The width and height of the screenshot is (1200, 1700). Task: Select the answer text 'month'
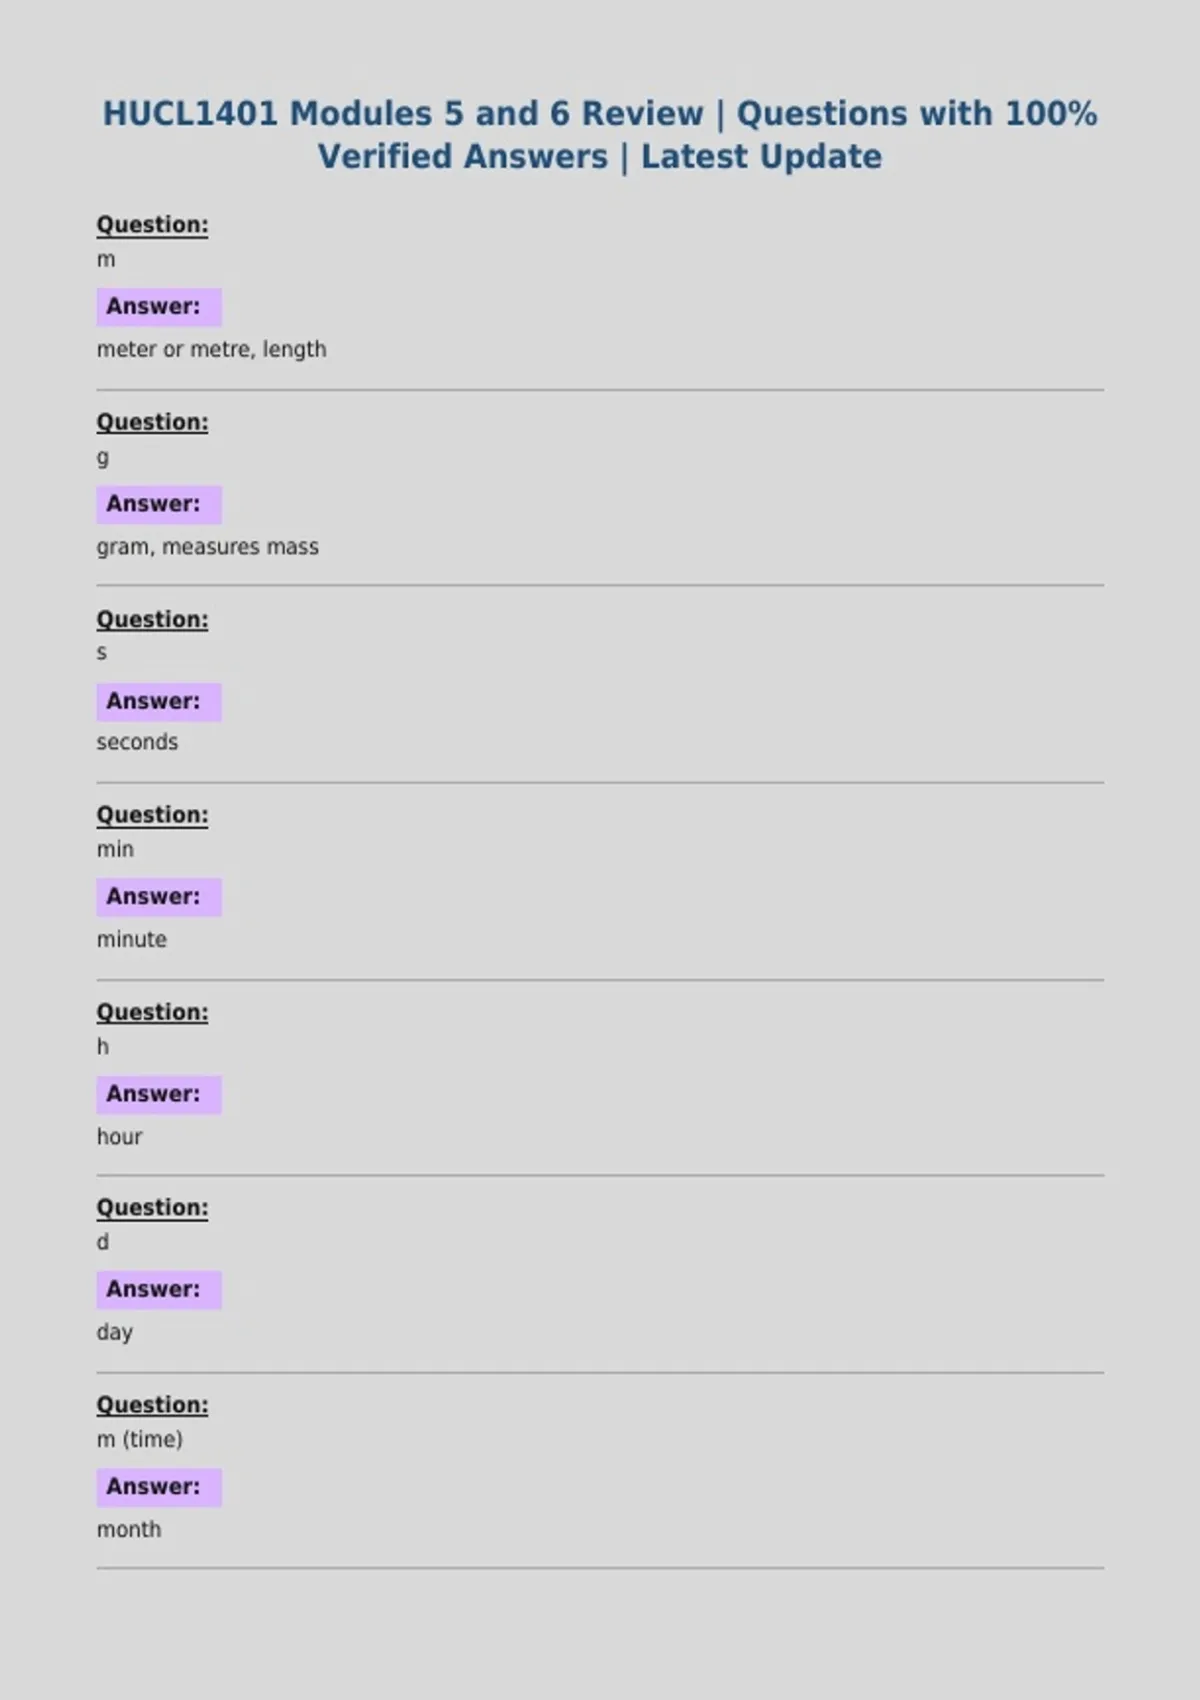pyautogui.click(x=128, y=1529)
